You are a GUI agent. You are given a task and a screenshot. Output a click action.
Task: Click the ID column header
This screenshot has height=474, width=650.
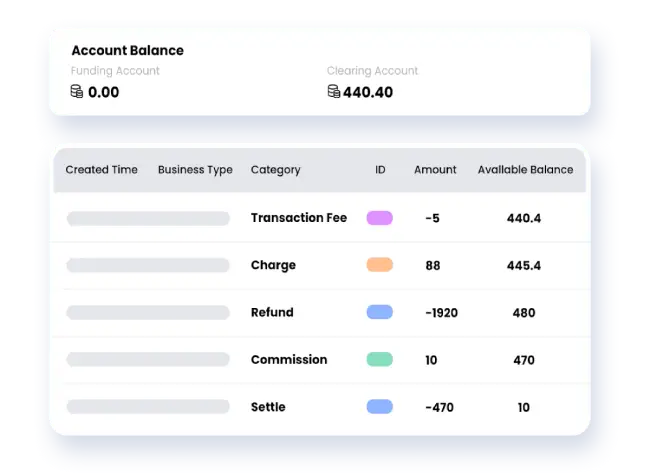point(380,170)
